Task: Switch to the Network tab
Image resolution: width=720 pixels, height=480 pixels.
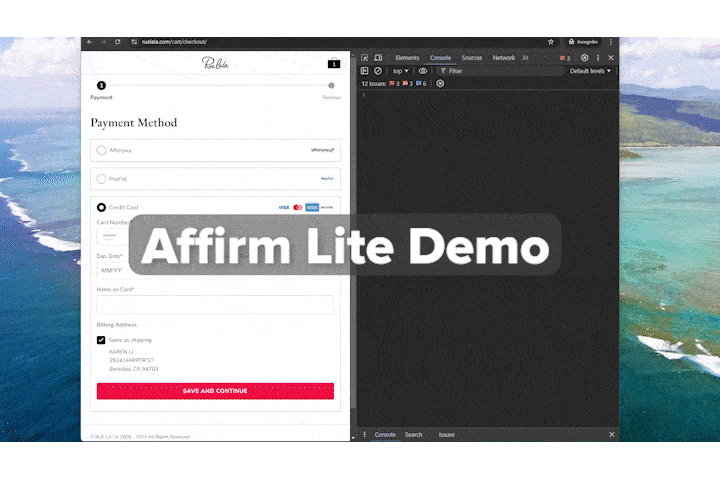Action: 504,58
